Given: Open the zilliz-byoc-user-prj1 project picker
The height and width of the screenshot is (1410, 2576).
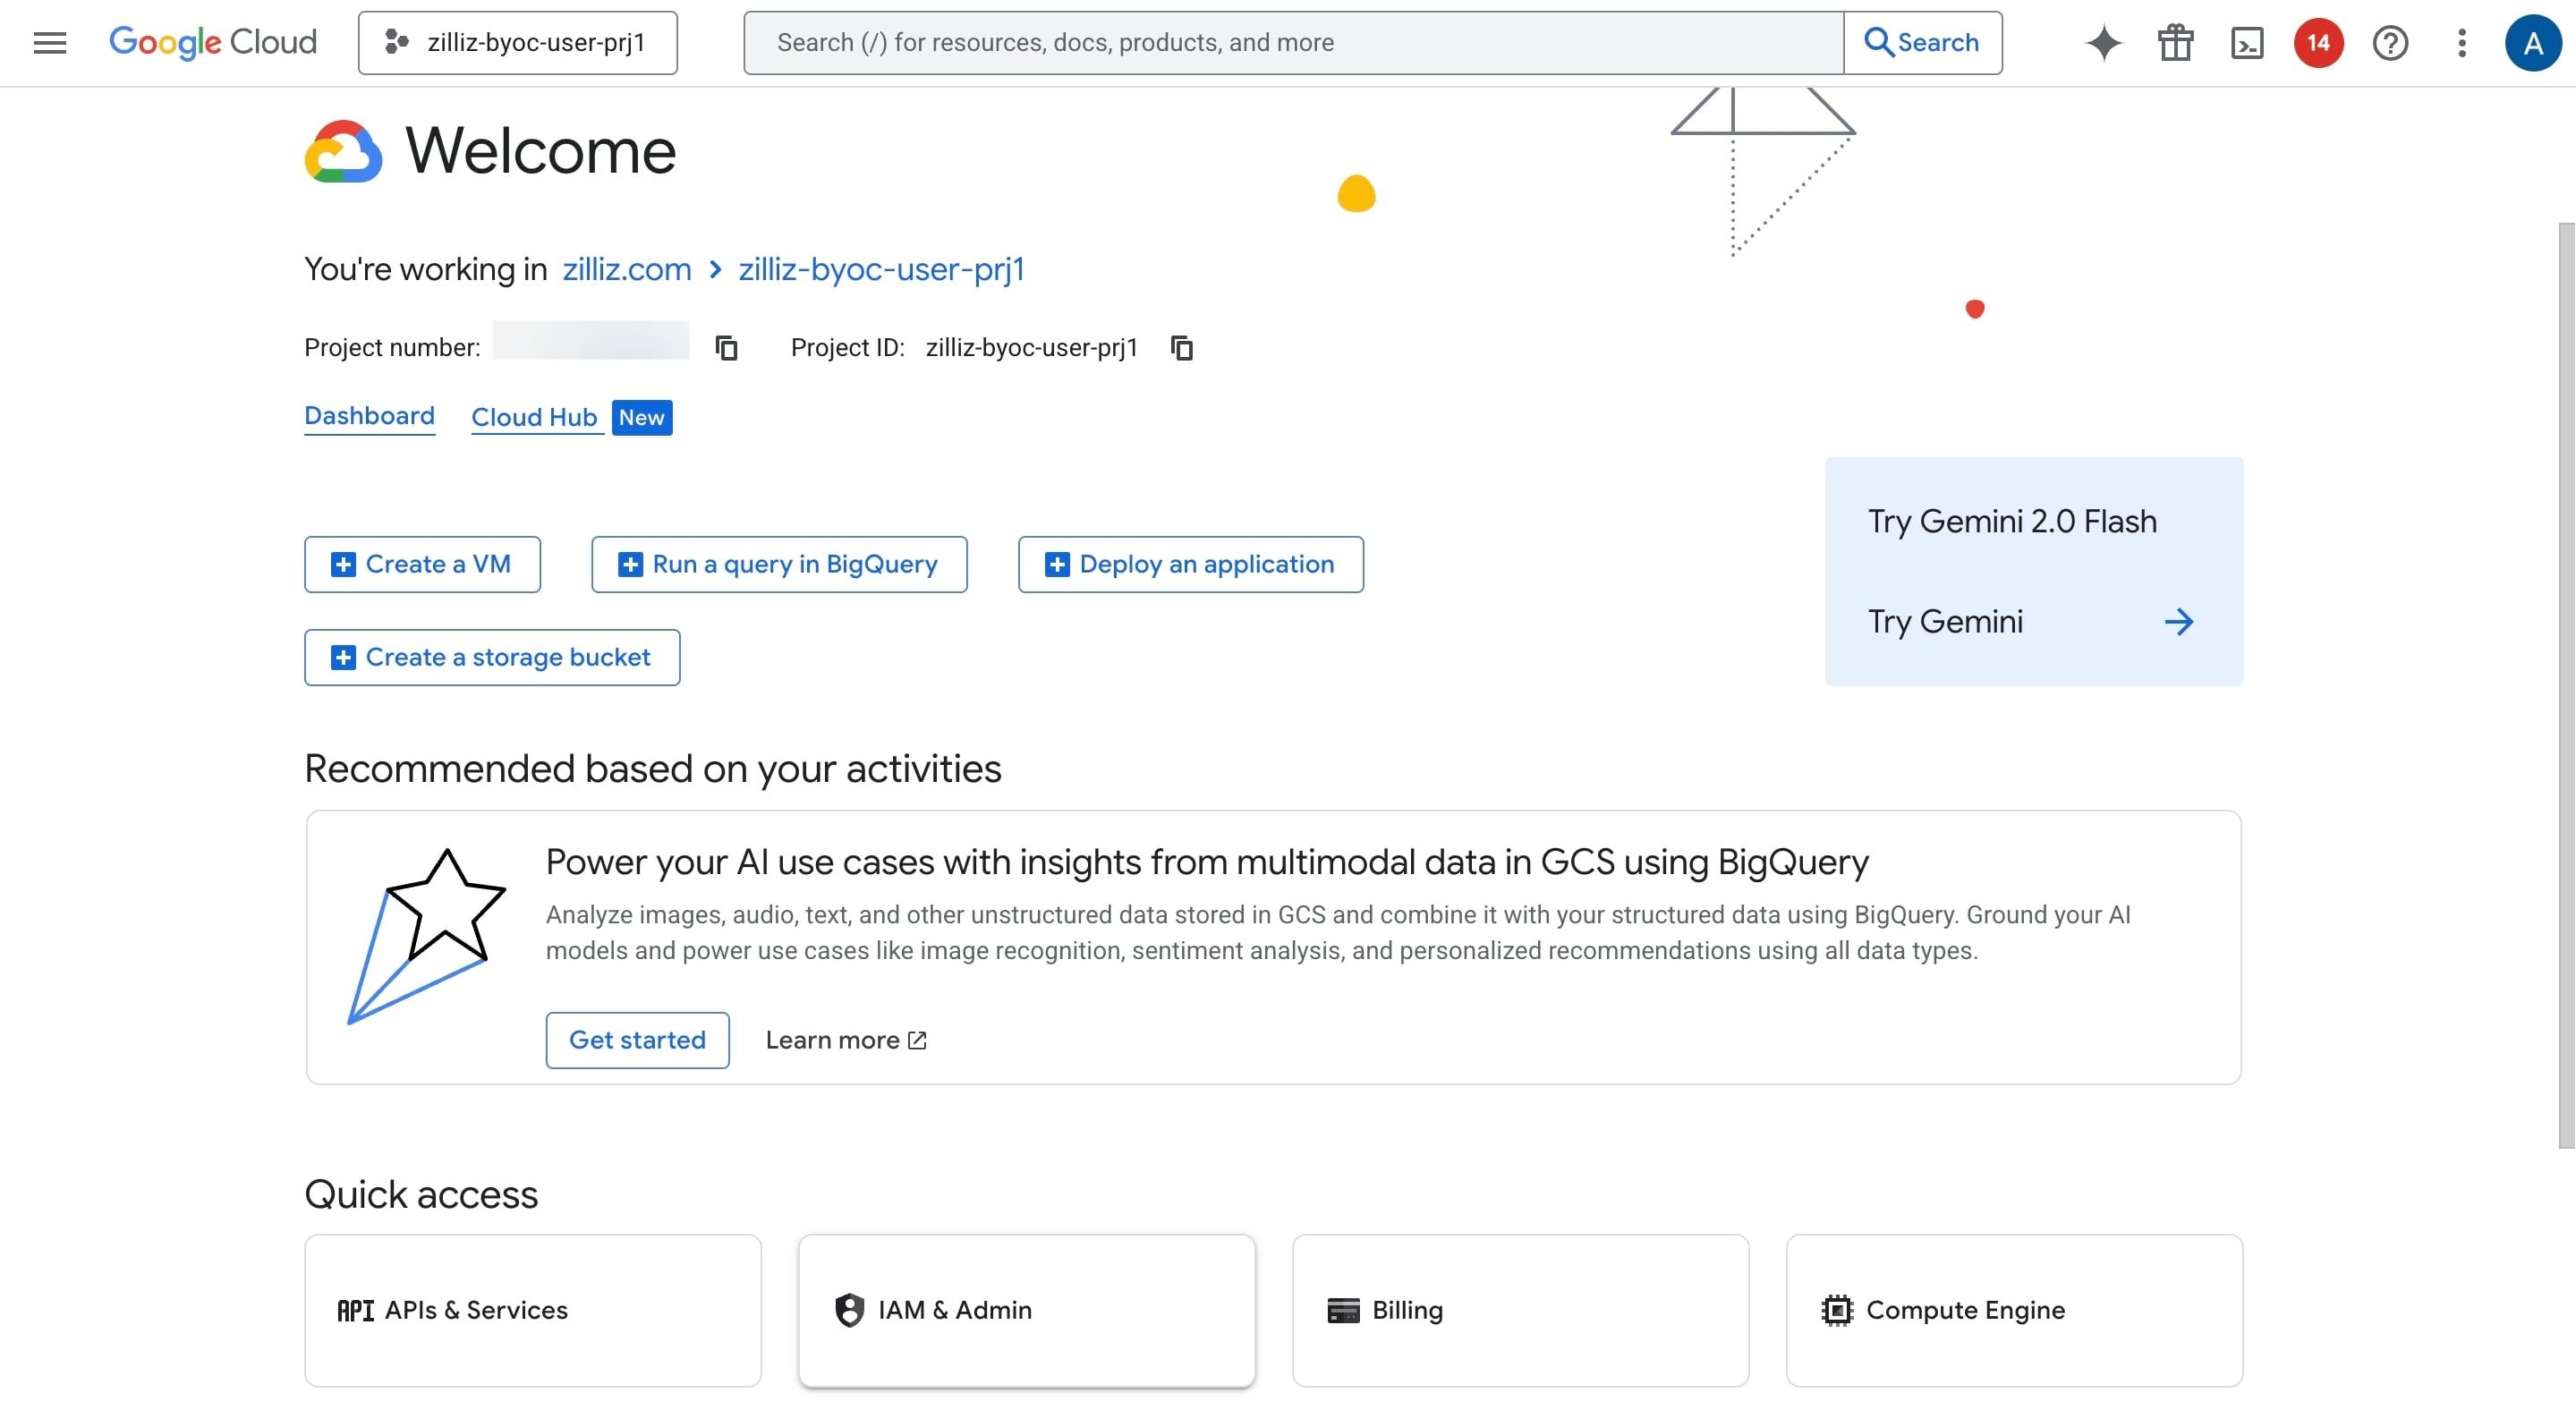Looking at the screenshot, I should [x=517, y=43].
